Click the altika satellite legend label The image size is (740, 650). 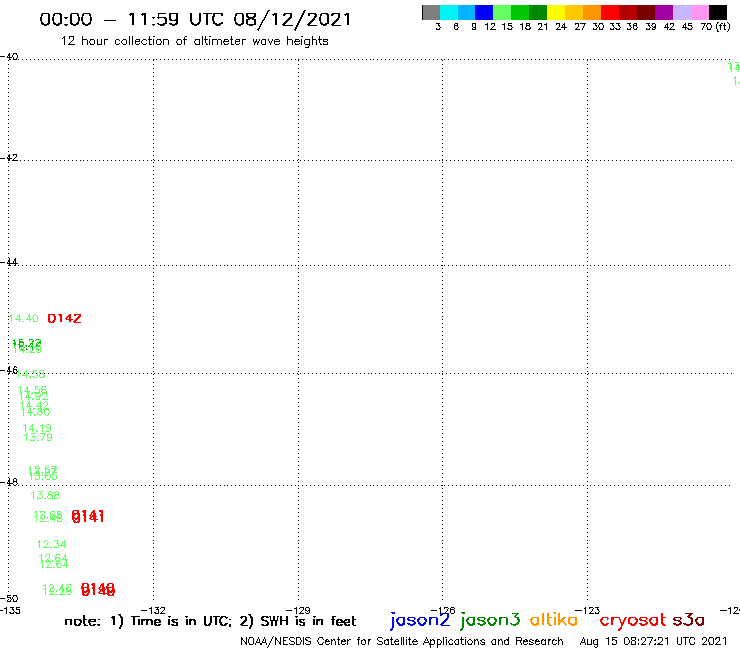554,619
